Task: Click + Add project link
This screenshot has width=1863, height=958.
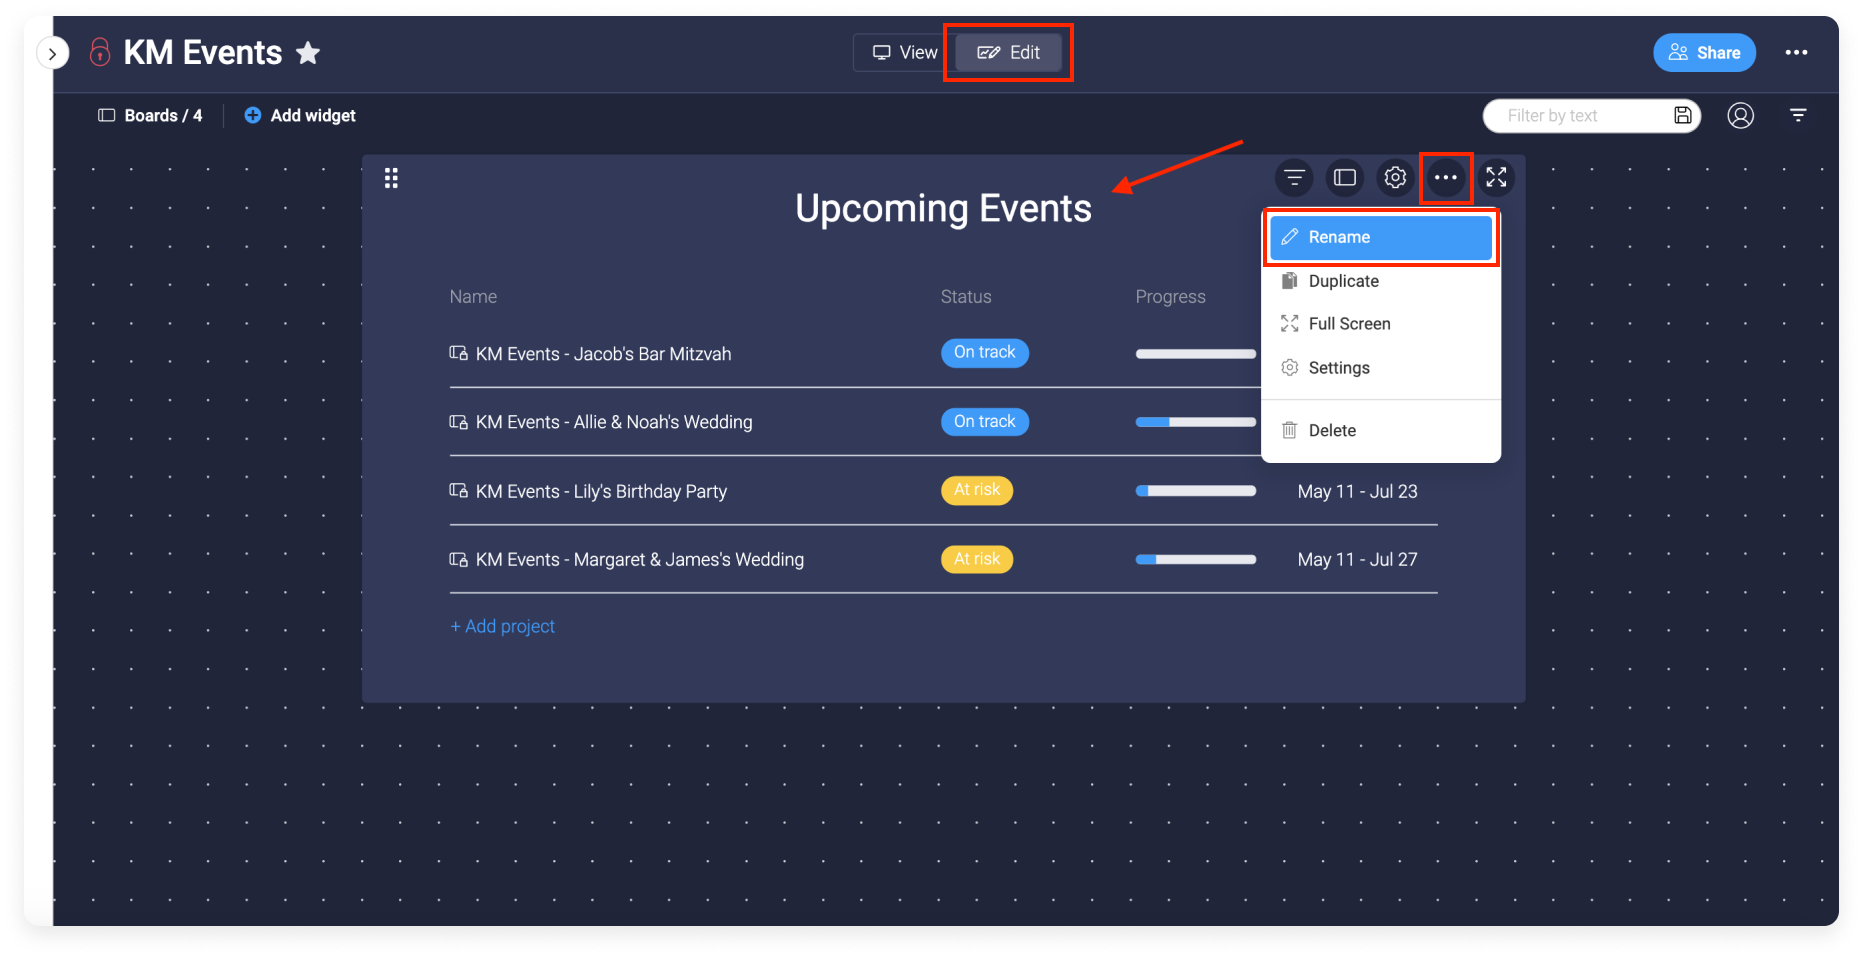Action: [x=502, y=626]
